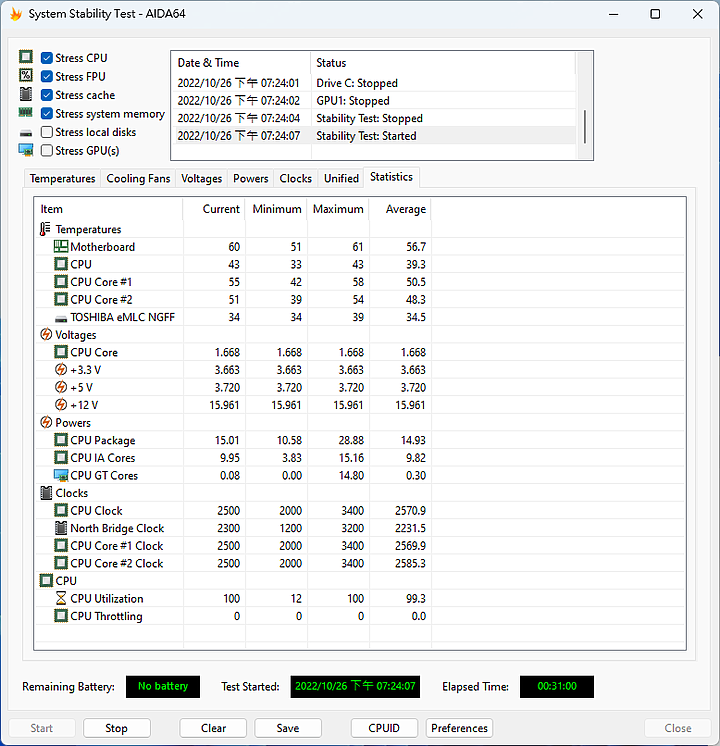Select the 'Stability Test: Started' log row

tap(376, 136)
